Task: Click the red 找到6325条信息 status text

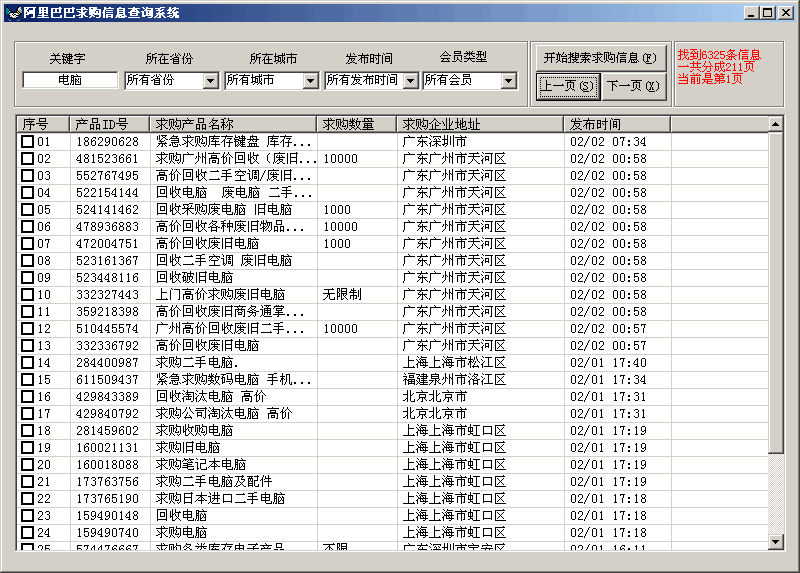Action: tap(719, 55)
